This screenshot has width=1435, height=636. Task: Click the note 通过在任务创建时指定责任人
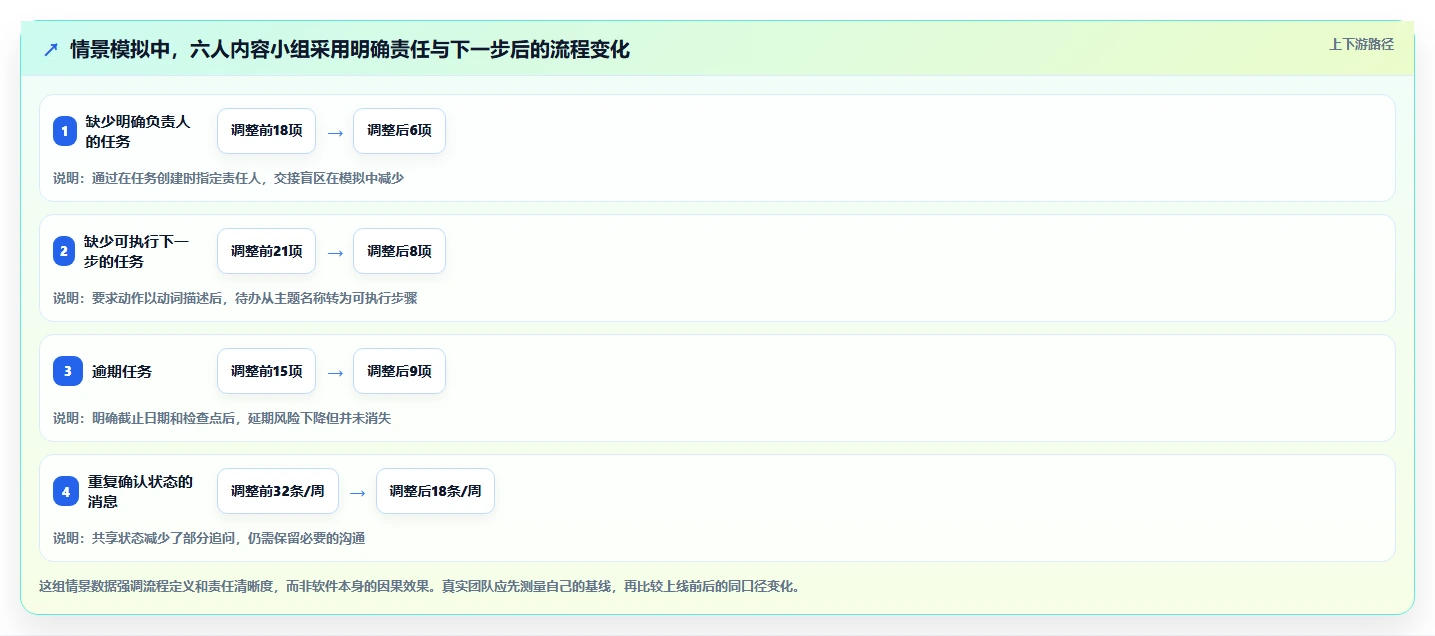click(x=228, y=178)
